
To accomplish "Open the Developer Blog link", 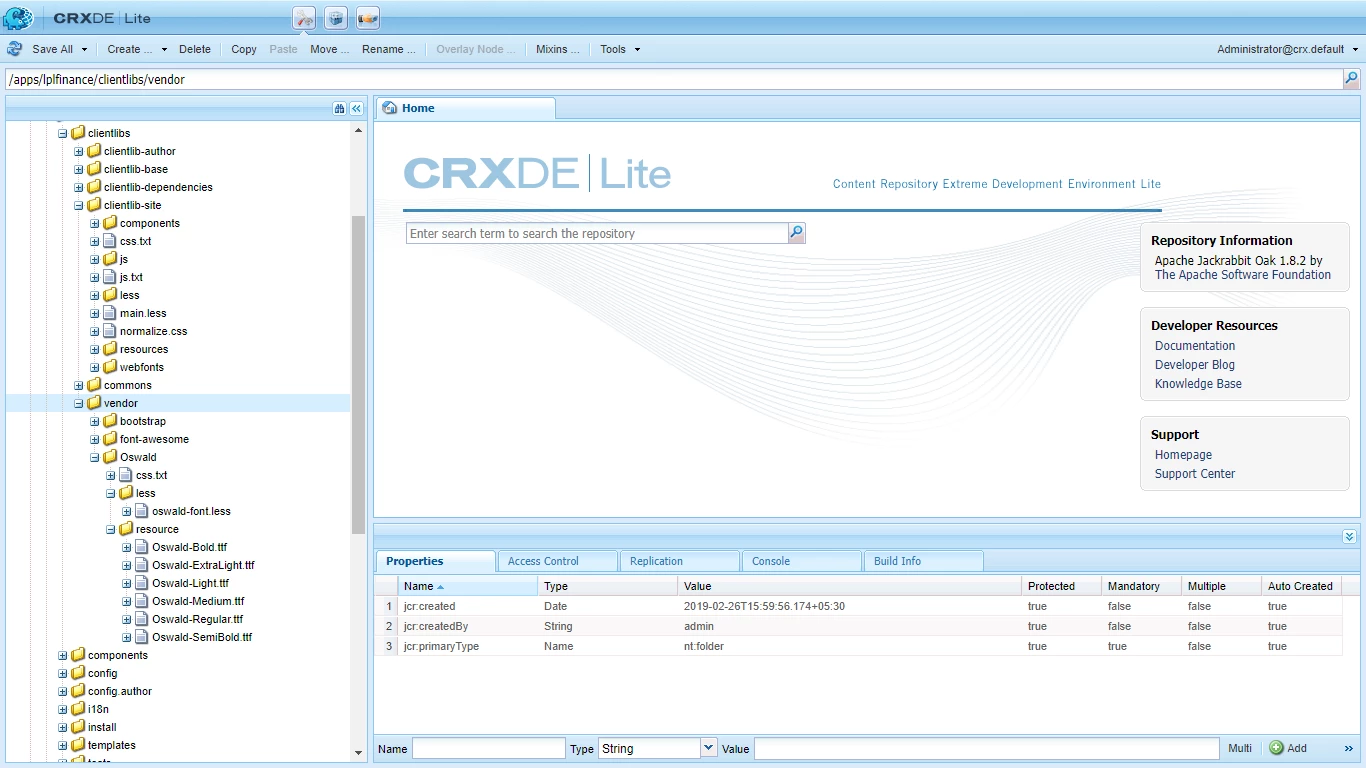I will tap(1195, 365).
